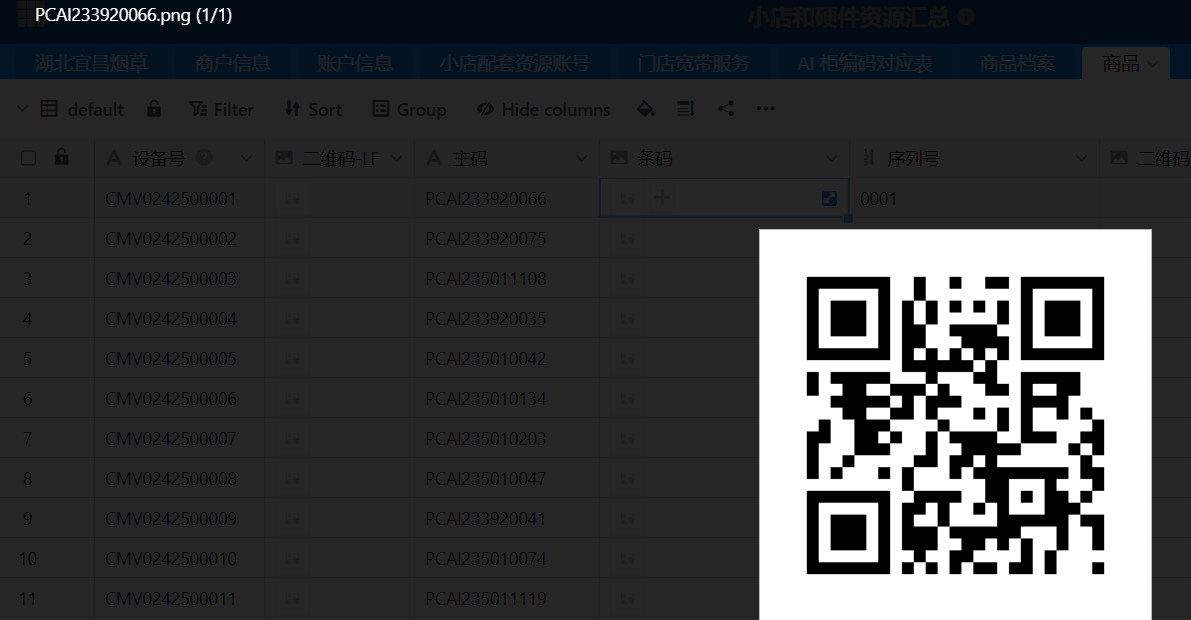Screen dimensions: 1191x620
Task: Click the 二维码-LF image in row 1
Action: (292, 198)
